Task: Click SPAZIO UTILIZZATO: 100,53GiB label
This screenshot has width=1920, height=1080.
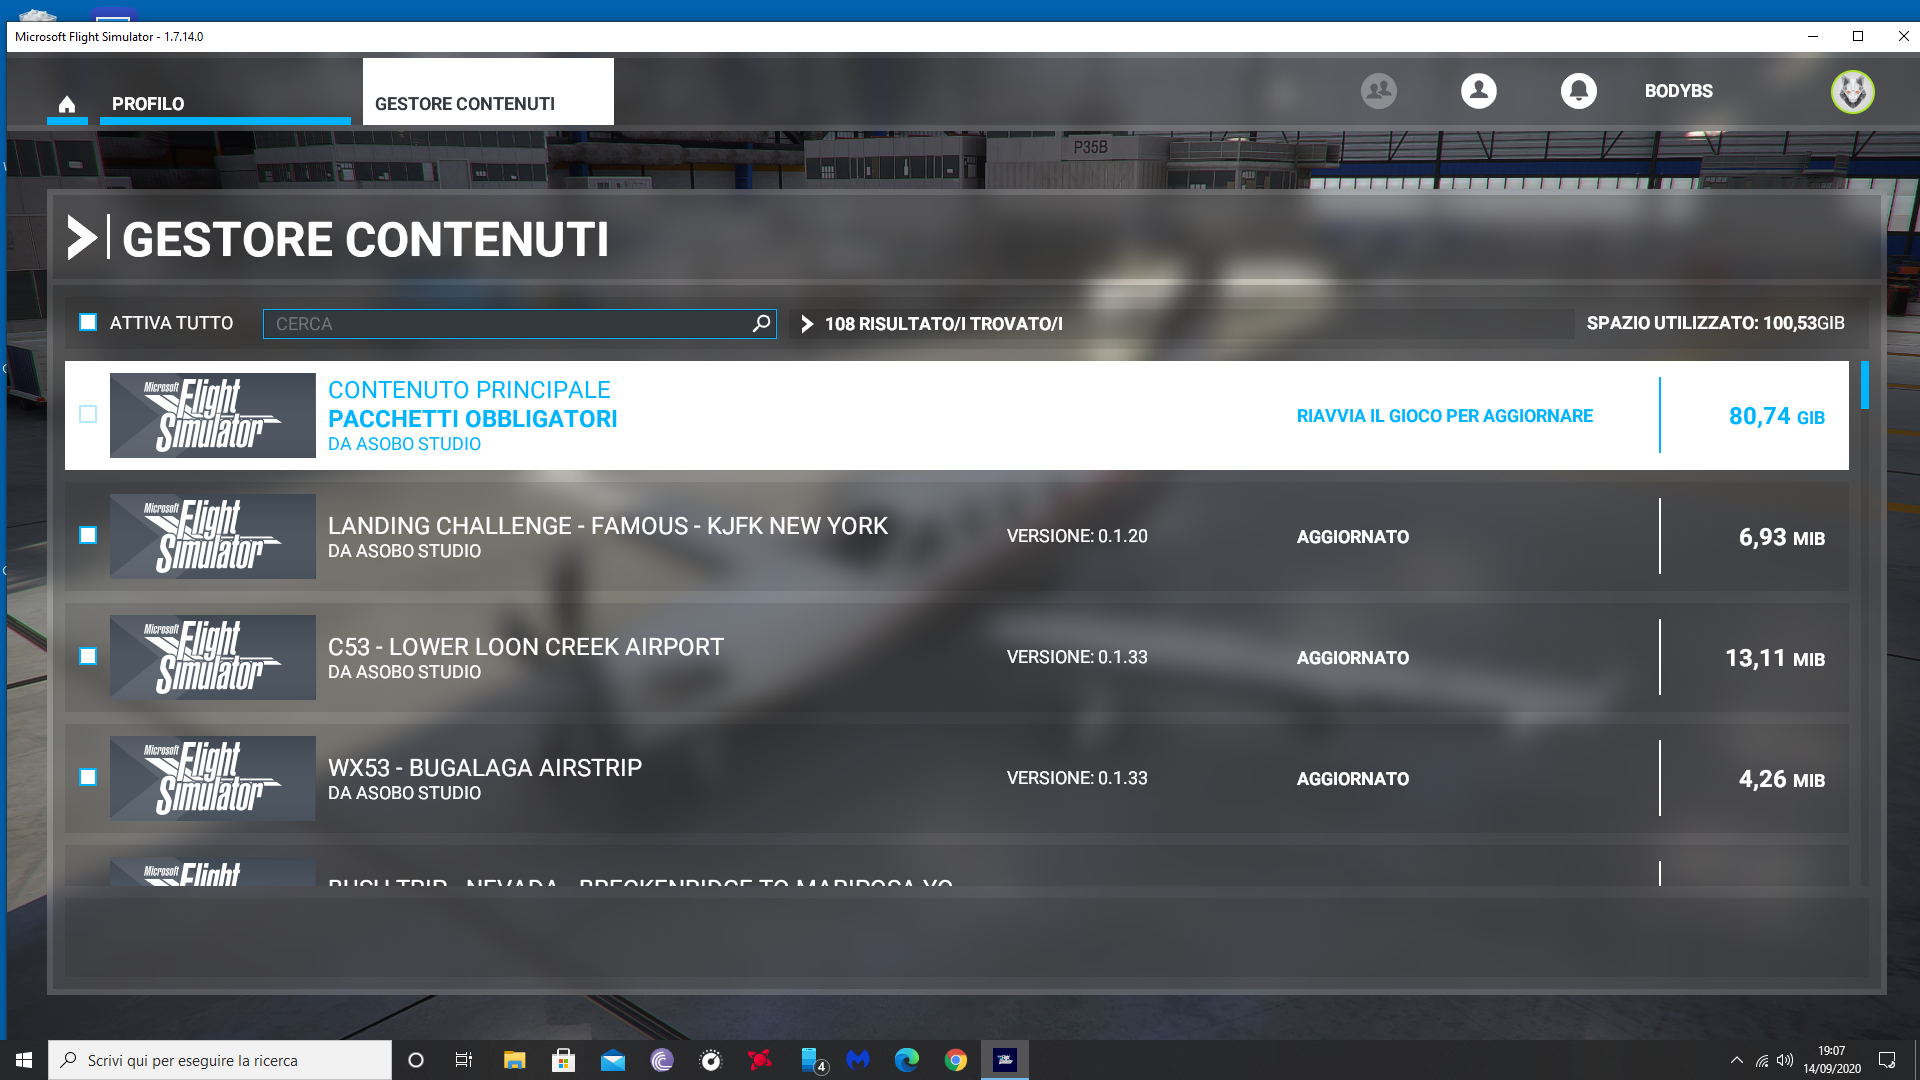Action: (1715, 323)
